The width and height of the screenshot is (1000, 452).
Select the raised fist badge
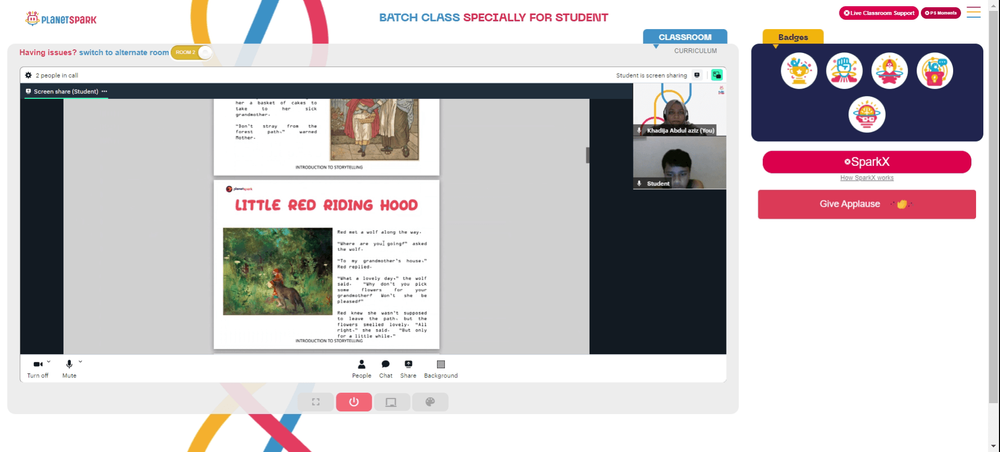[x=844, y=71]
